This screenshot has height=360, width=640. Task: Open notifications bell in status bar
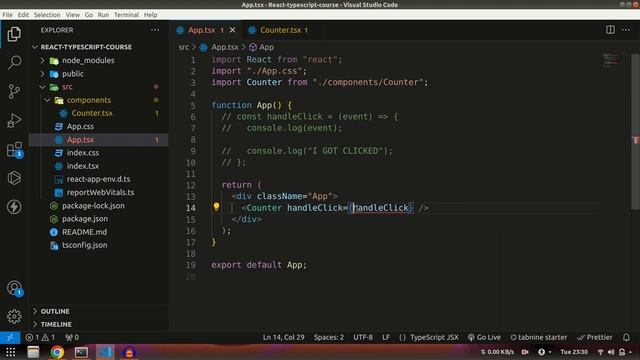626,338
